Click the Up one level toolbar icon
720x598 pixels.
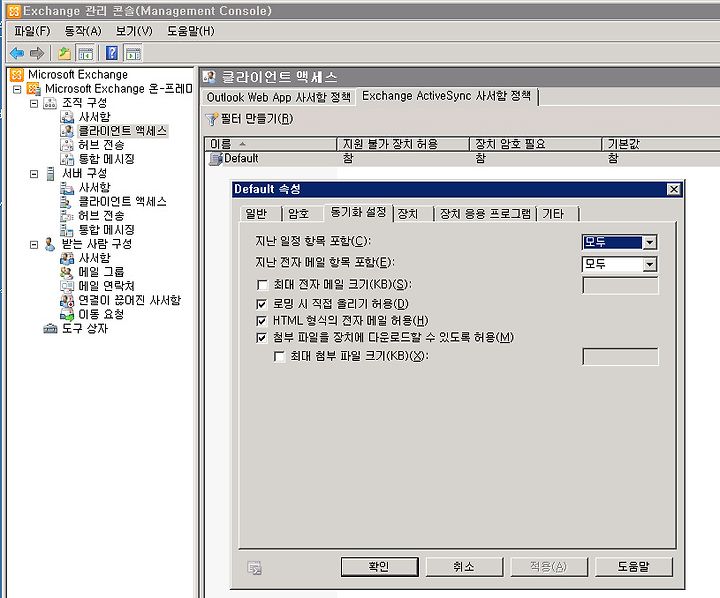64,53
